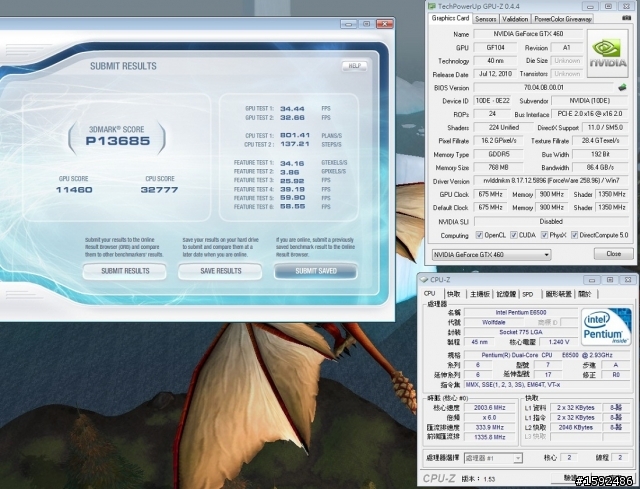The image size is (640, 489).
Task: Click the SUBMIT SAVED button in 3DMark
Action: [316, 271]
